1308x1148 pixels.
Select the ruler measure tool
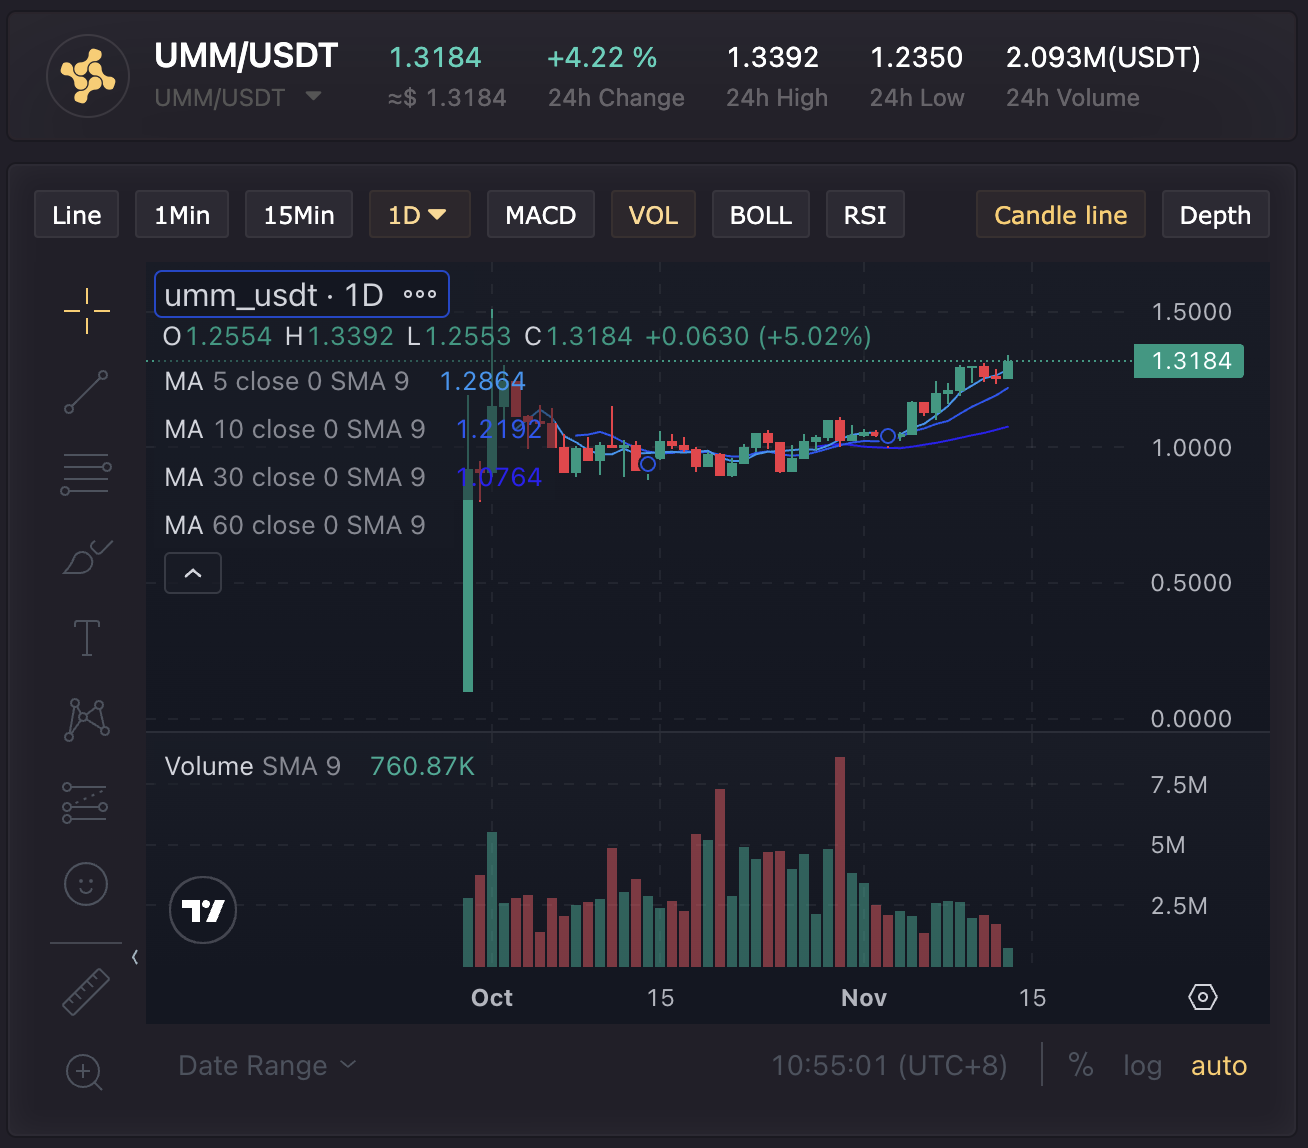click(x=87, y=991)
